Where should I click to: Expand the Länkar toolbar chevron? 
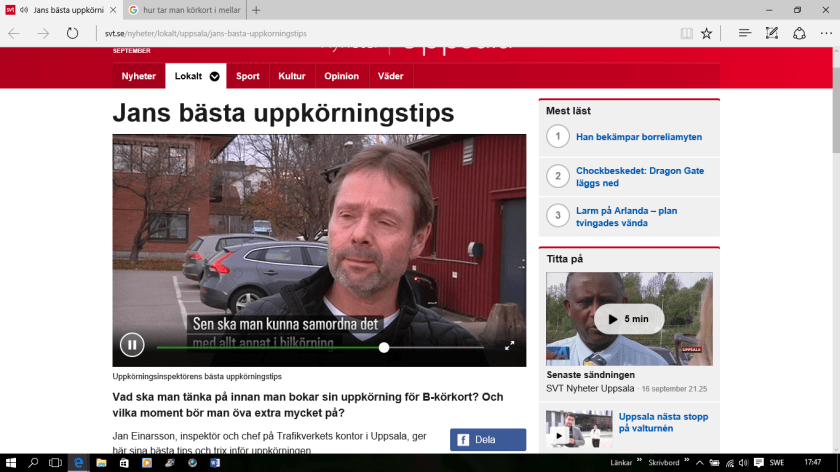[x=639, y=460]
